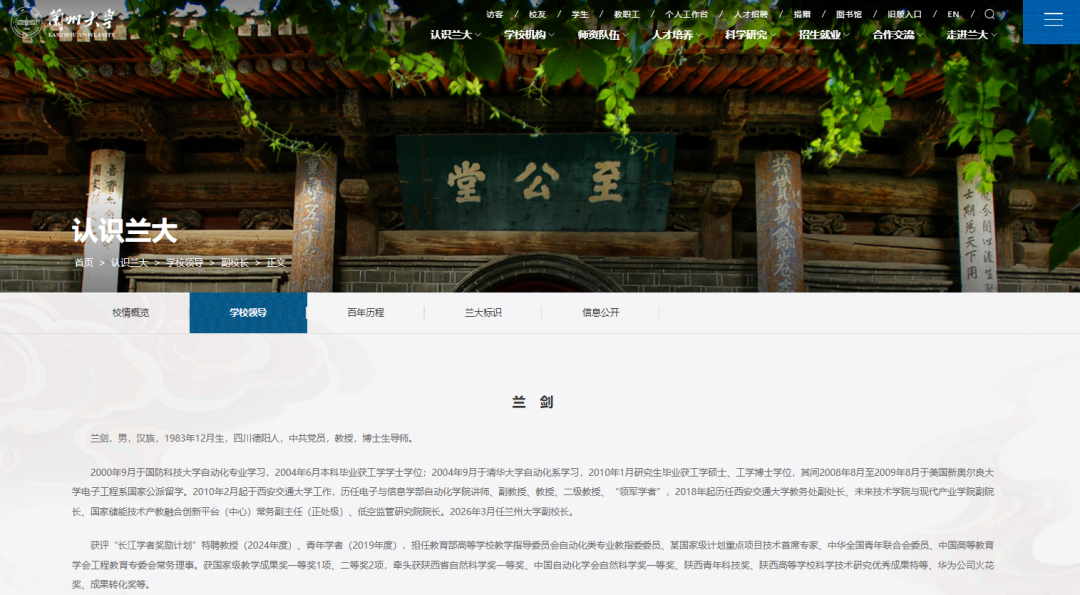Select the 百年历程 tab
Viewport: 1080px width, 595px height.
point(365,313)
